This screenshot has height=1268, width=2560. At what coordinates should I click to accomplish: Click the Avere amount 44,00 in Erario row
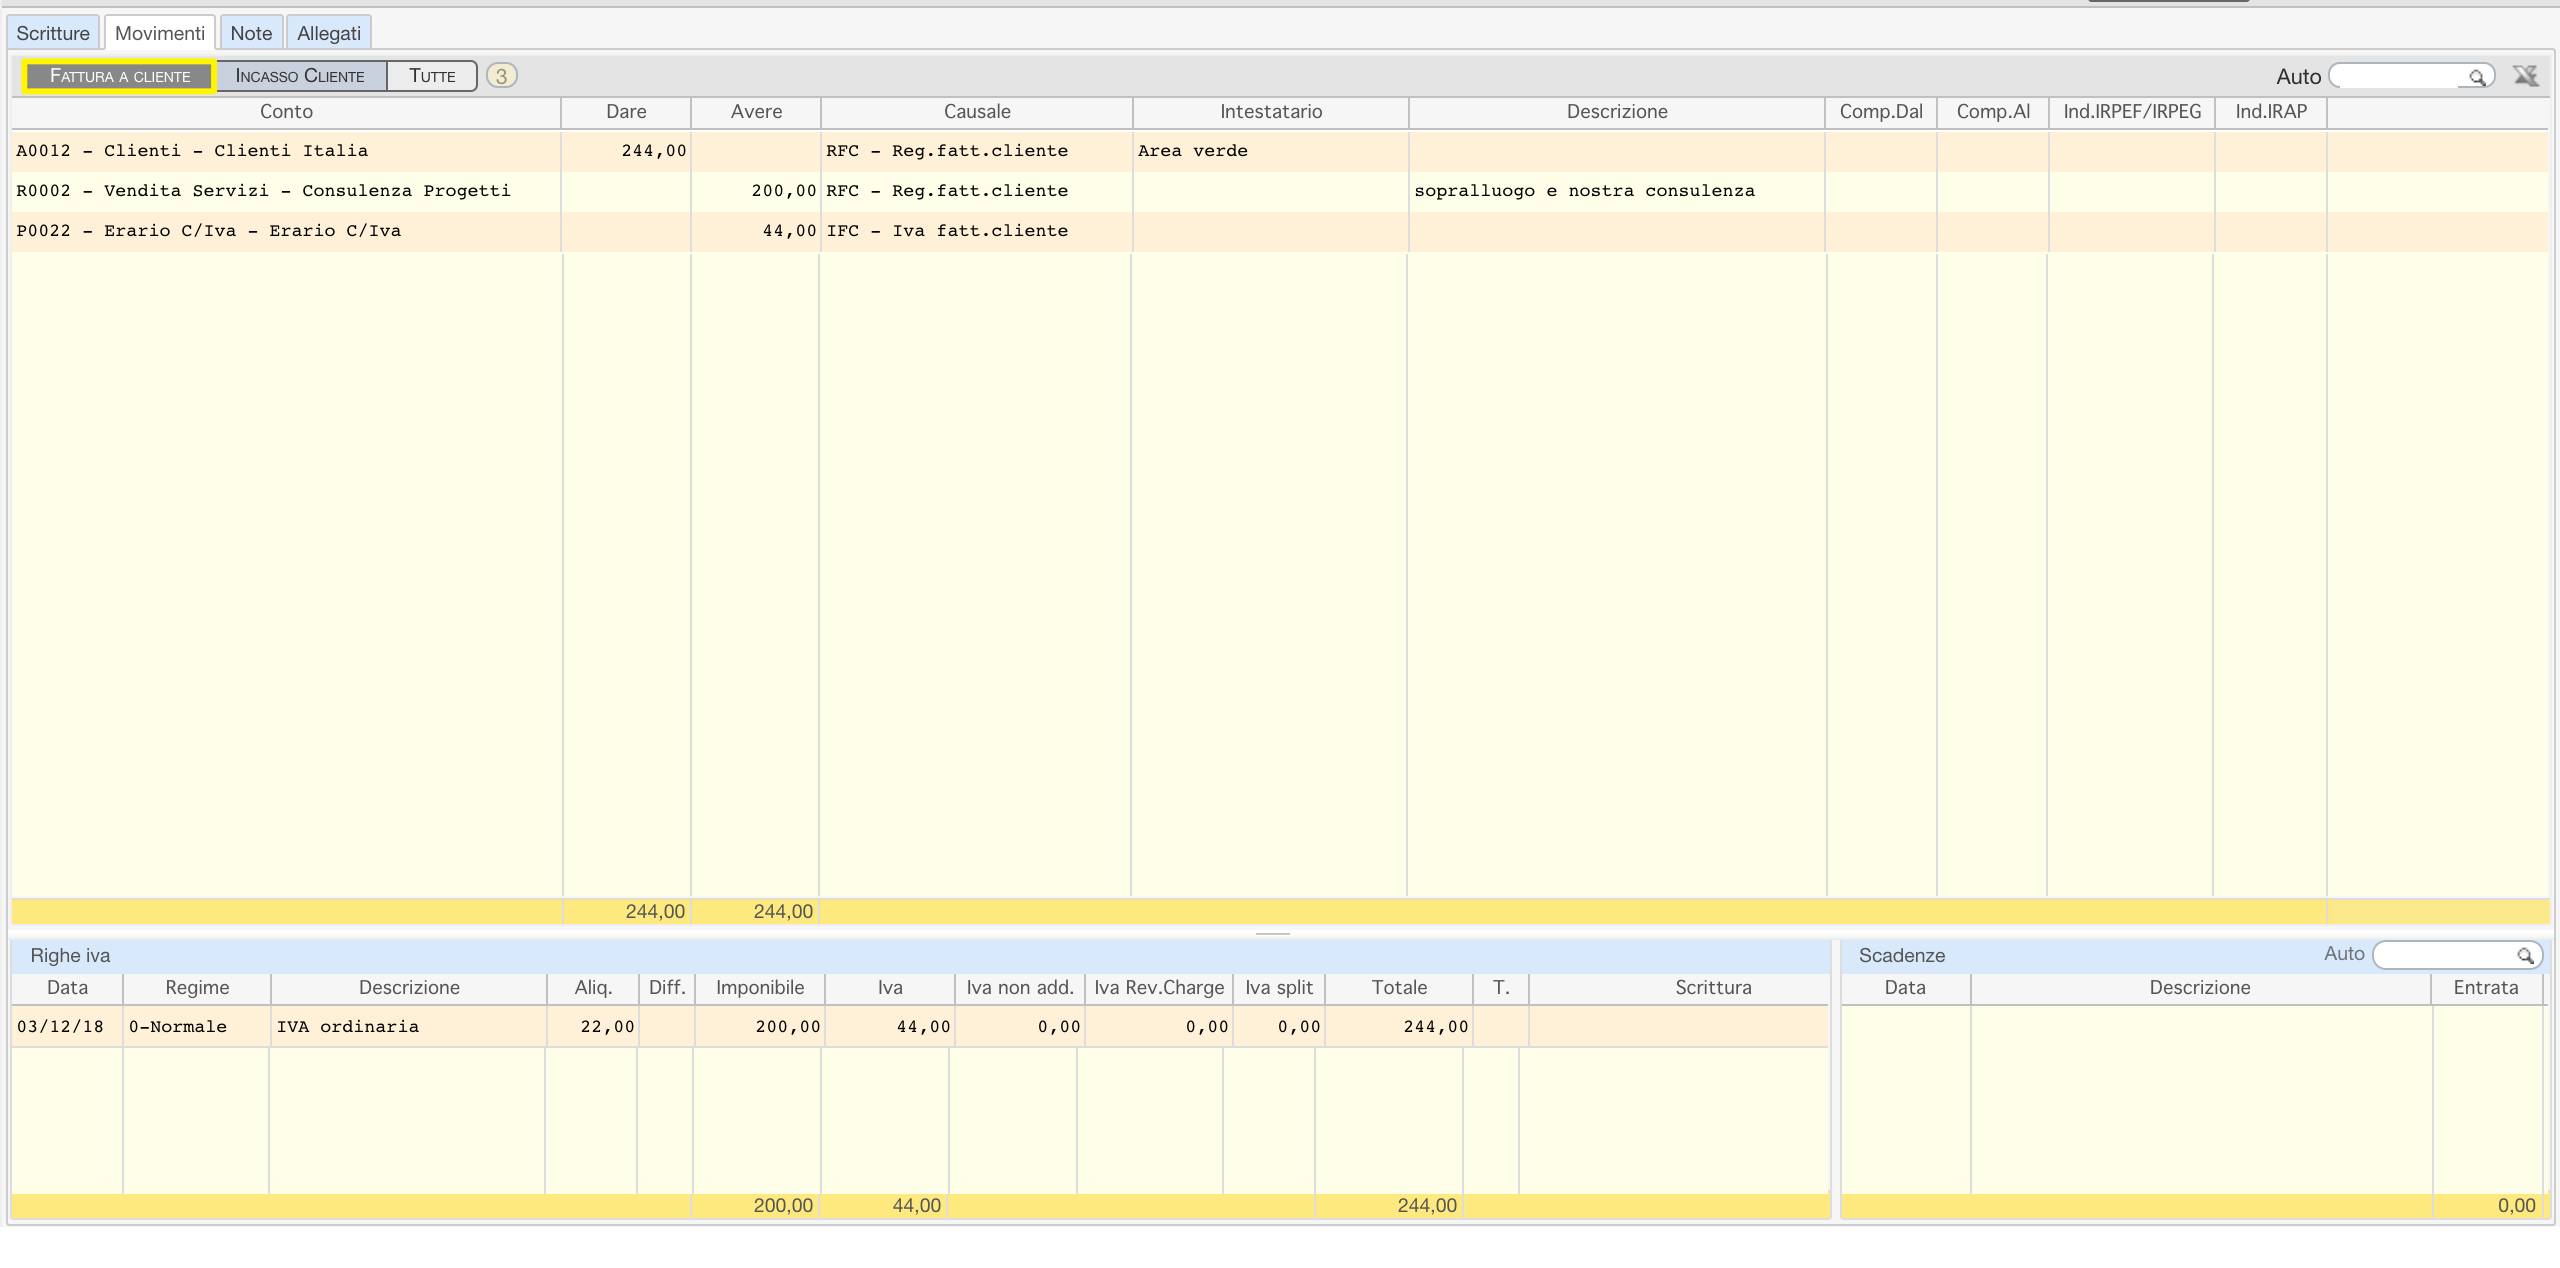pyautogui.click(x=790, y=231)
